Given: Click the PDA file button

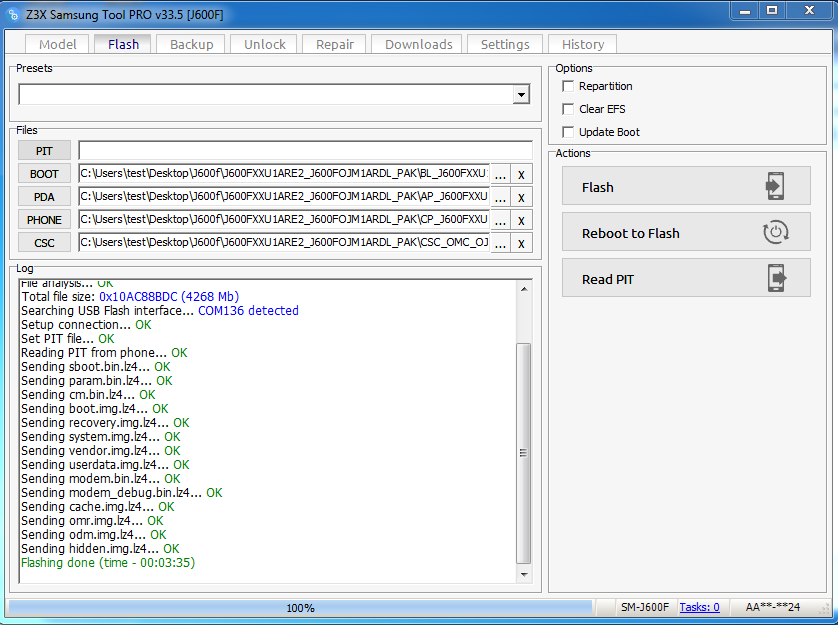Looking at the screenshot, I should click(44, 197).
